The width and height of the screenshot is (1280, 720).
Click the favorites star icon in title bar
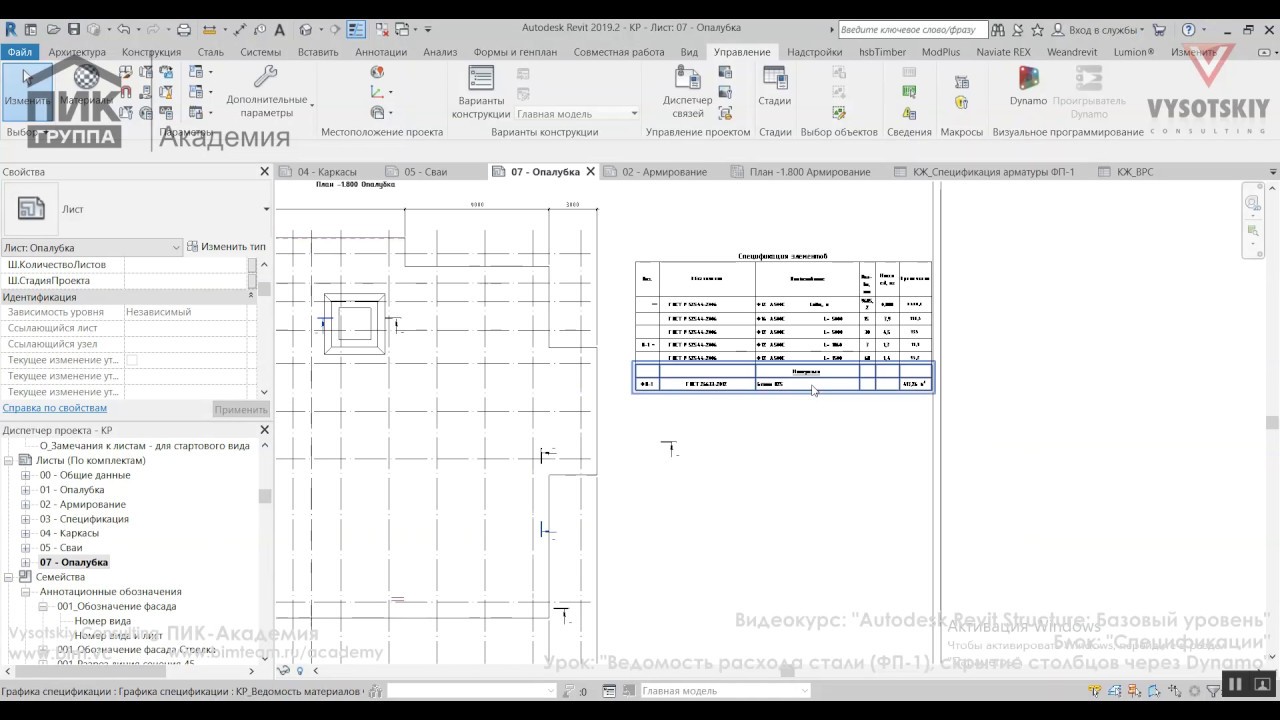pos(1038,30)
